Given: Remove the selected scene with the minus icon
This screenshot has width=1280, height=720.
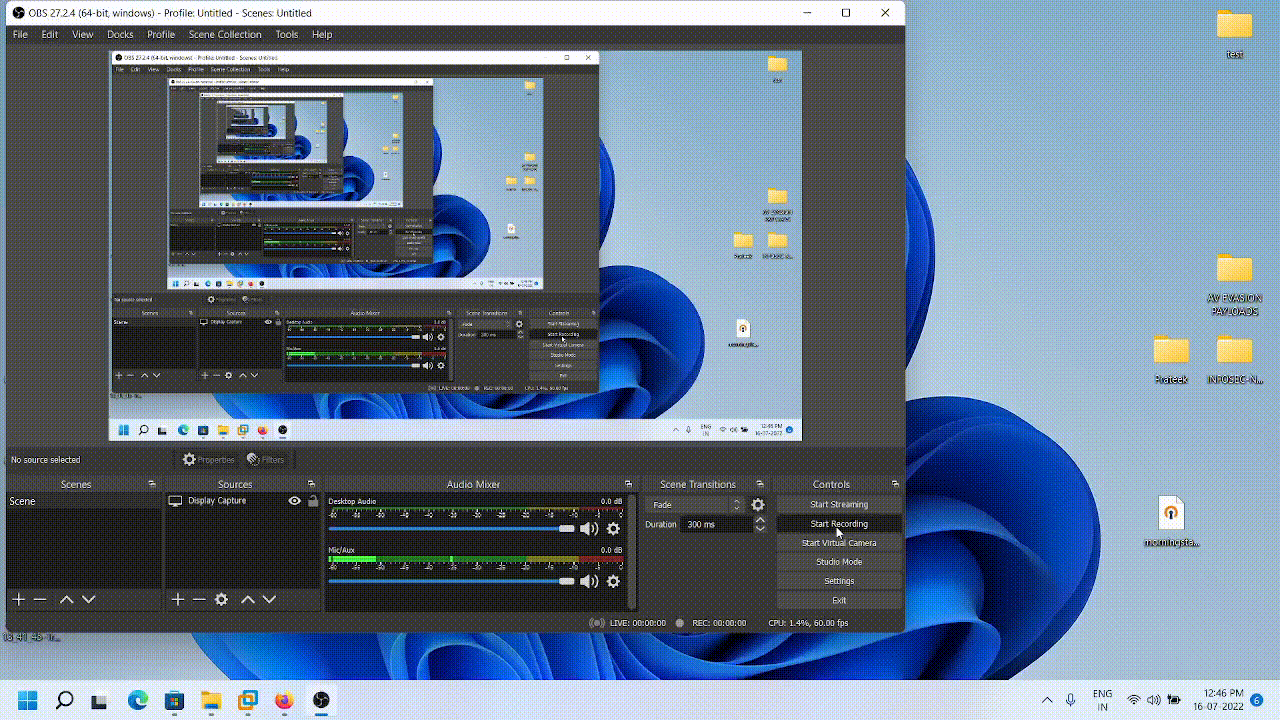Looking at the screenshot, I should [x=40, y=599].
